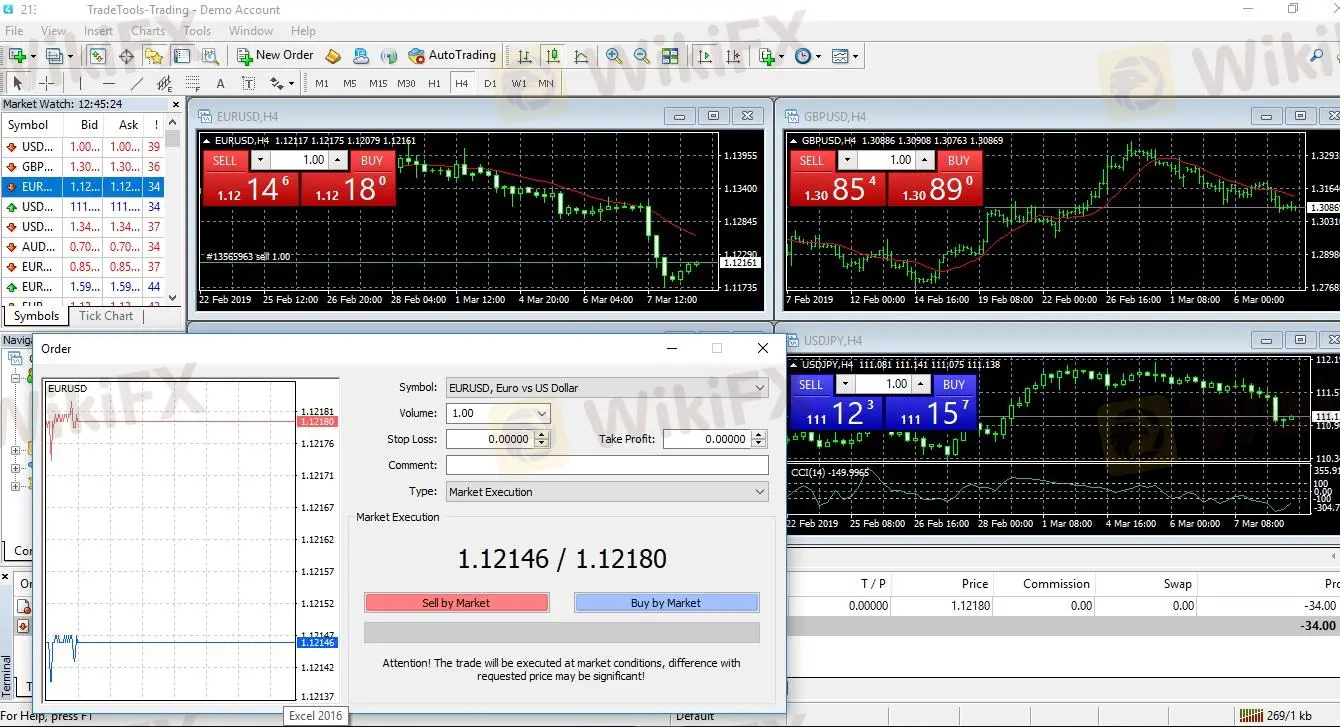
Task: Draw a Fibonacci retracement tool
Action: pyautogui.click(x=192, y=84)
